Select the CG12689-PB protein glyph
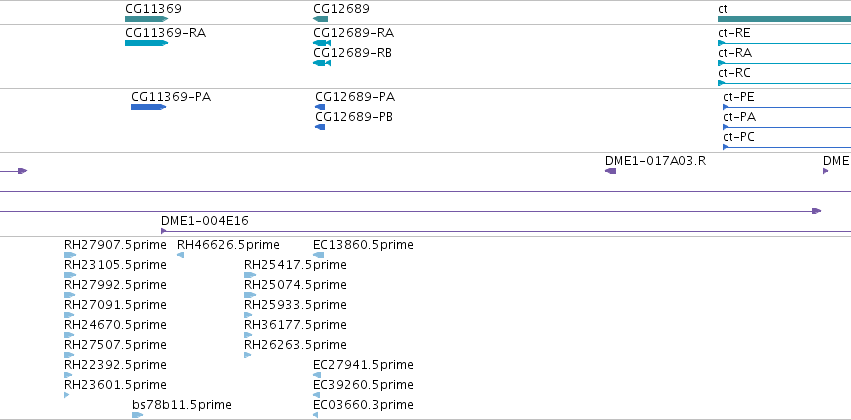This screenshot has width=851, height=420. coord(320,127)
